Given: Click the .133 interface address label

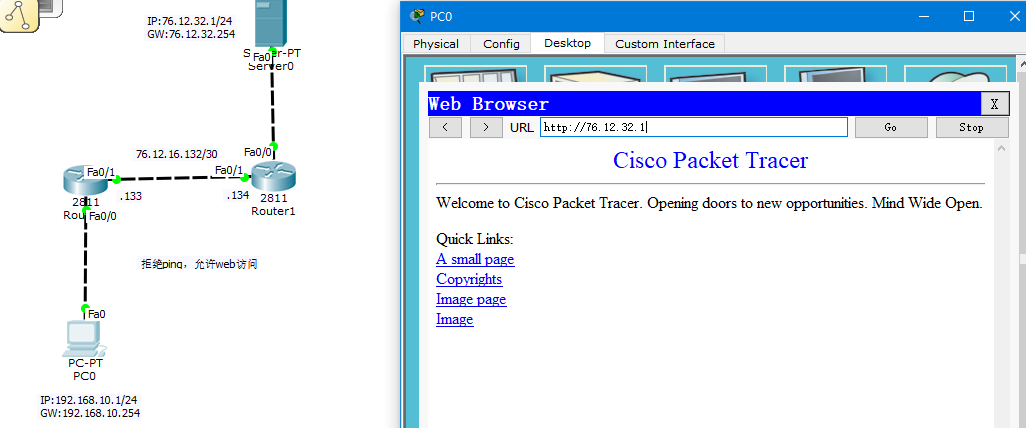Looking at the screenshot, I should (131, 195).
